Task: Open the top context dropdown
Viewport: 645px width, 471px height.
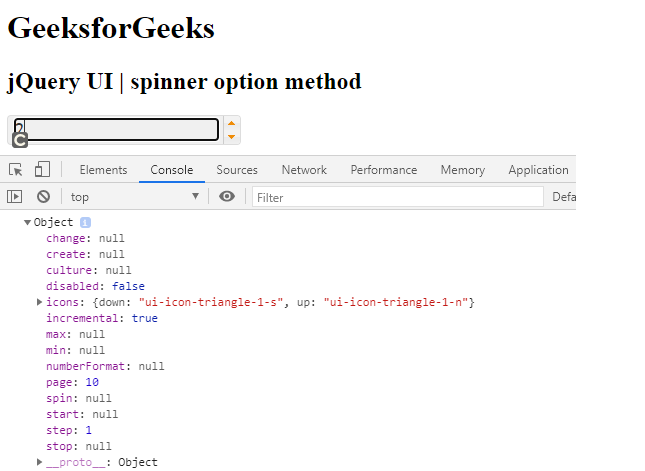Action: pos(134,197)
